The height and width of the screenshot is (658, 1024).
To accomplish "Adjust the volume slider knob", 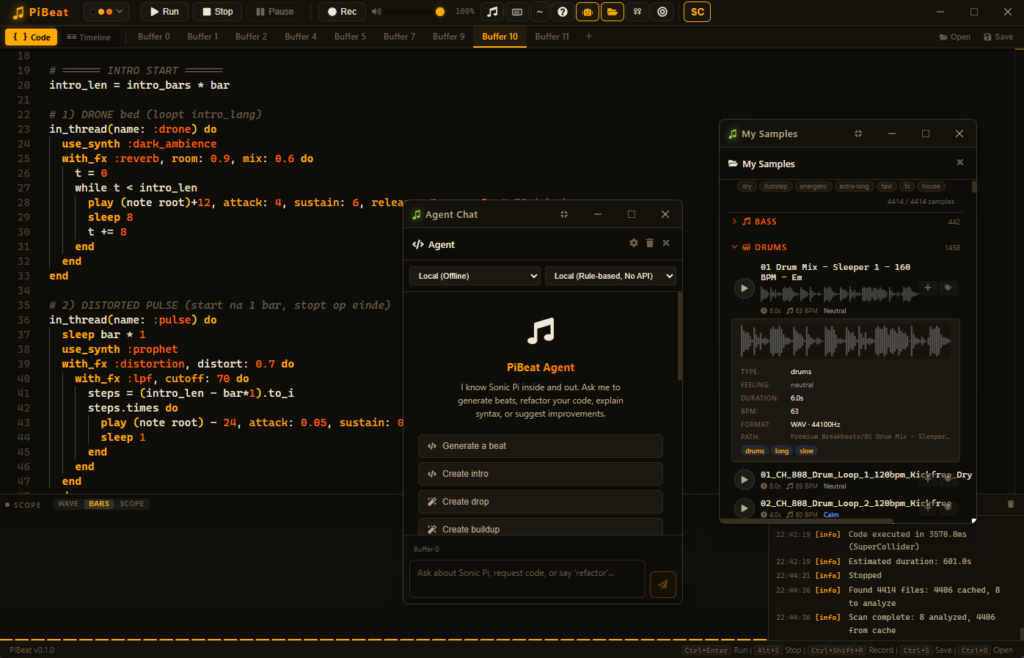I will 440,12.
